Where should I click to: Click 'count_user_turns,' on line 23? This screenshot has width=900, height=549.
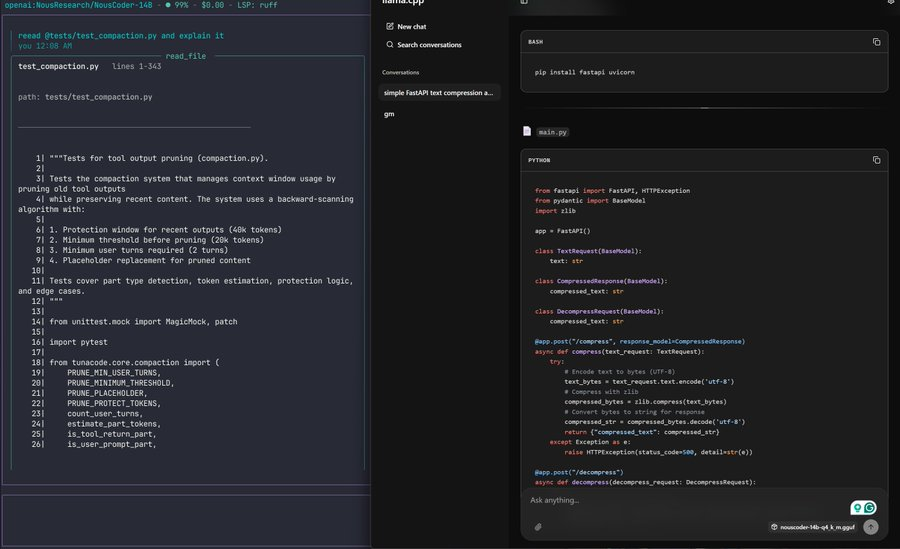click(x=104, y=413)
